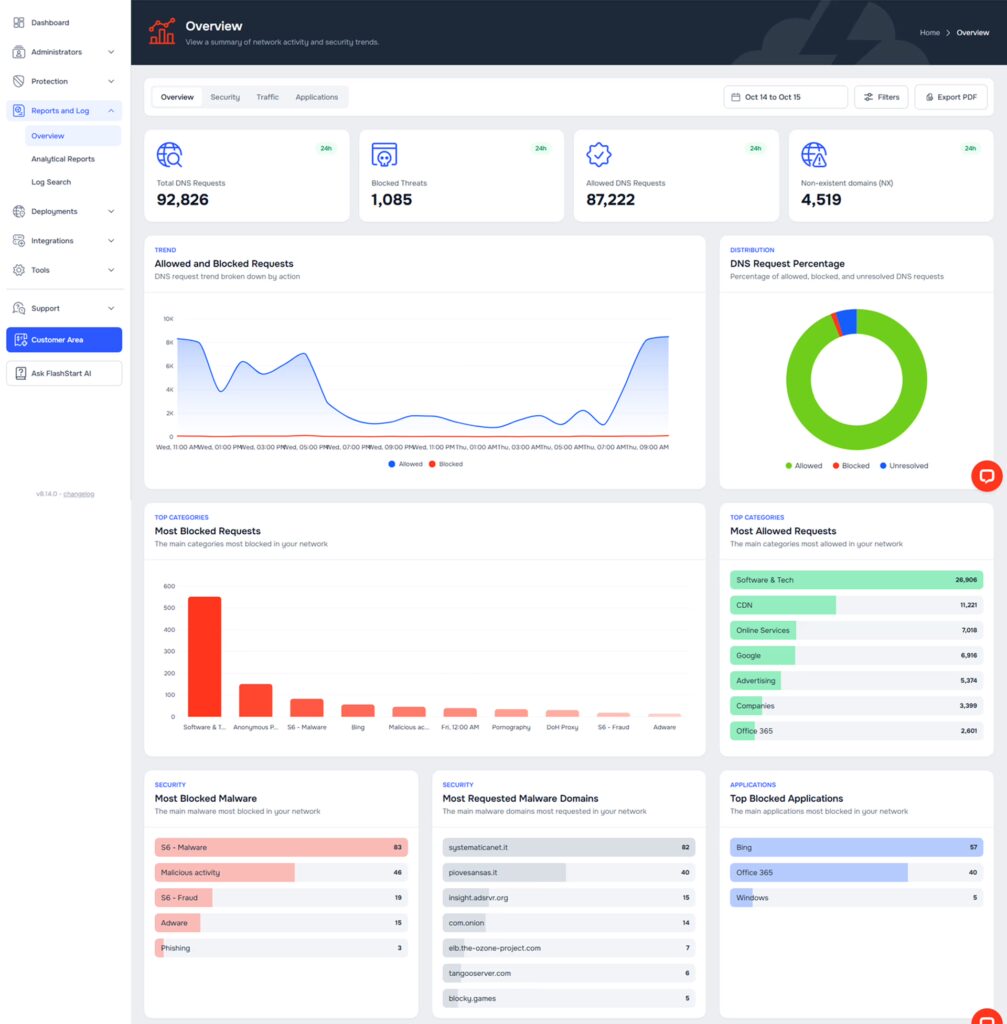The height and width of the screenshot is (1024, 1007).
Task: Click the Home breadcrumb link
Action: coord(929,32)
